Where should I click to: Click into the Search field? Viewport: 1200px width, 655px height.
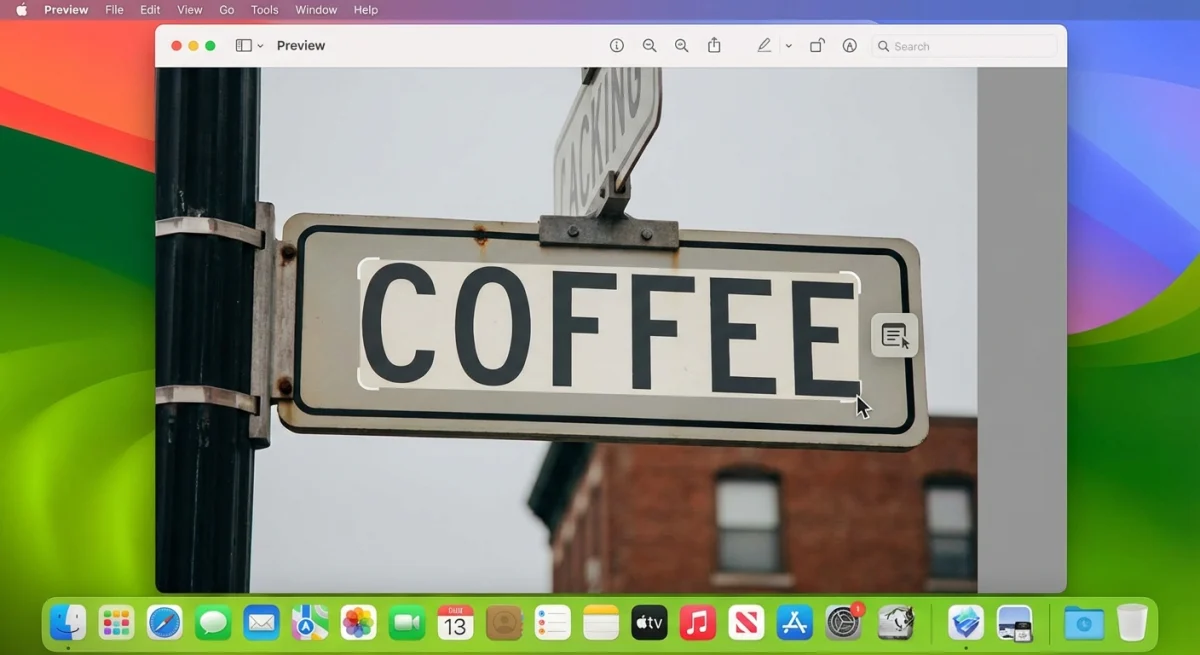[964, 46]
